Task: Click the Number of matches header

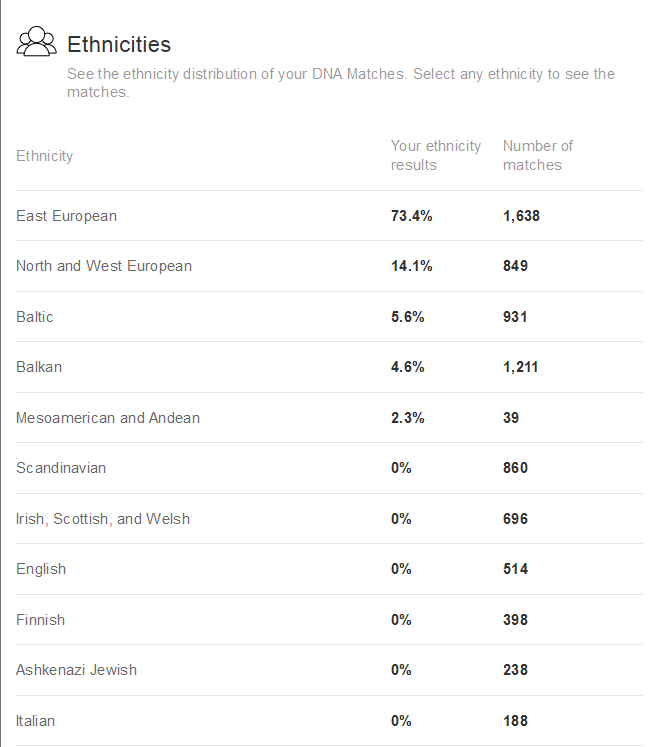Action: coord(538,156)
